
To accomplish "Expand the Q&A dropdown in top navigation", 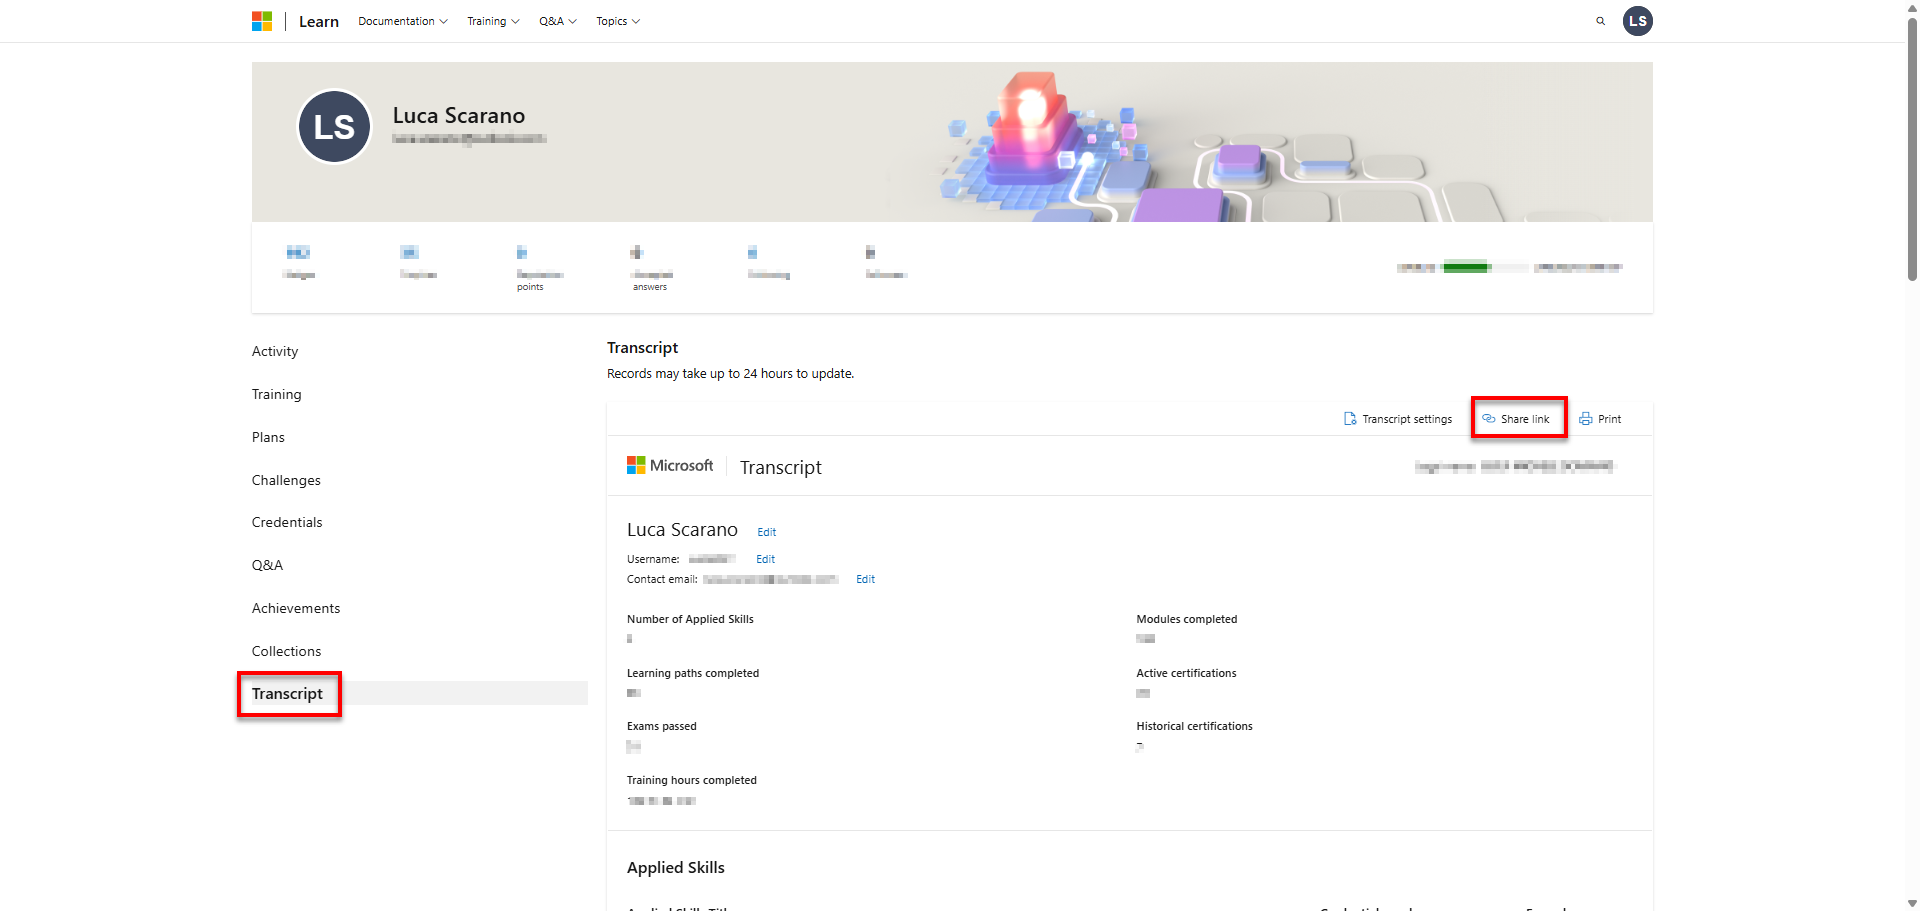I will (x=557, y=21).
